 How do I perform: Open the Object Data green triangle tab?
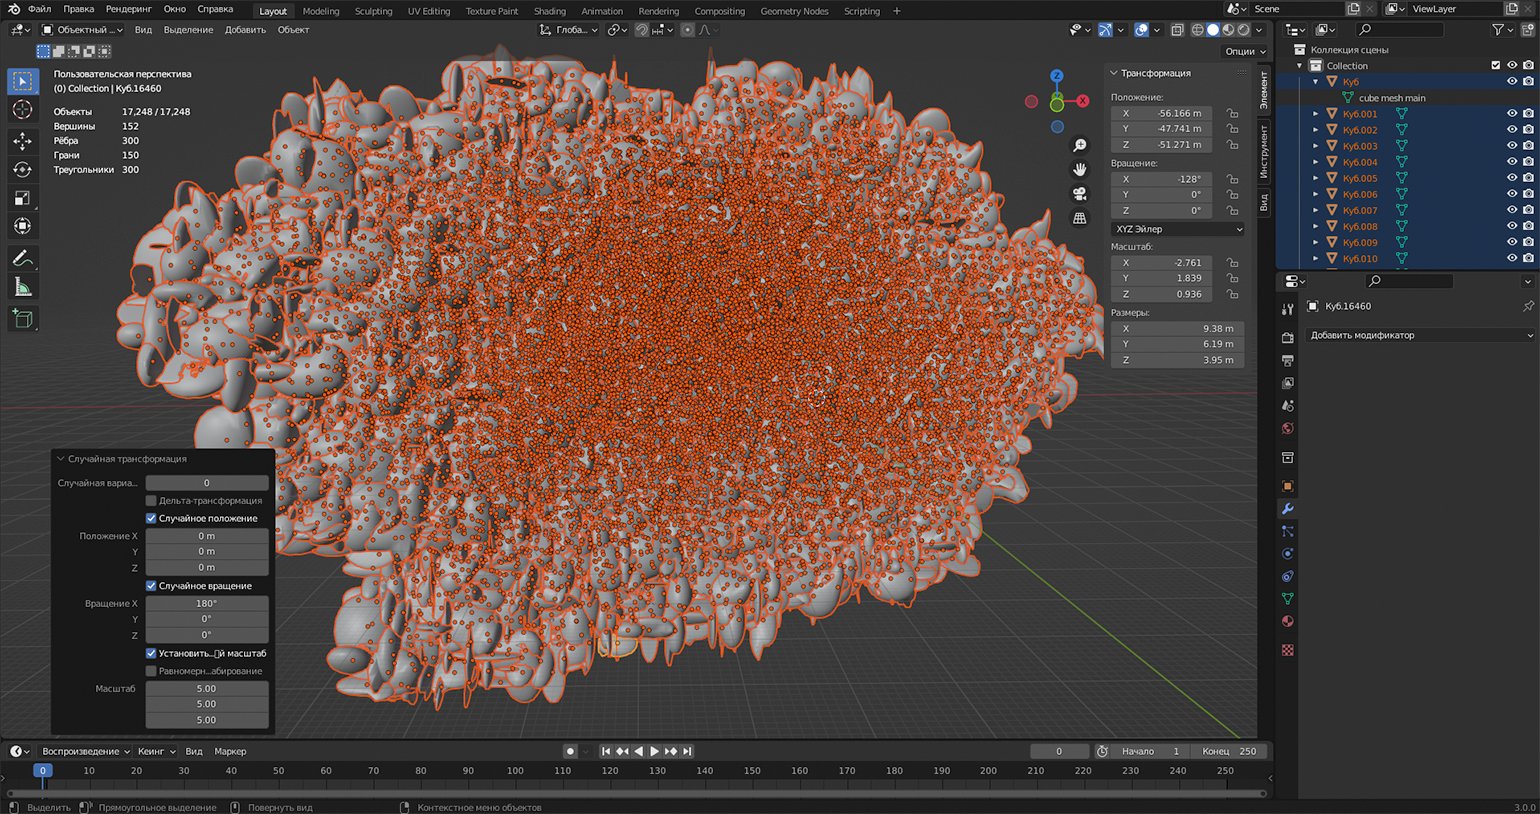pos(1288,599)
